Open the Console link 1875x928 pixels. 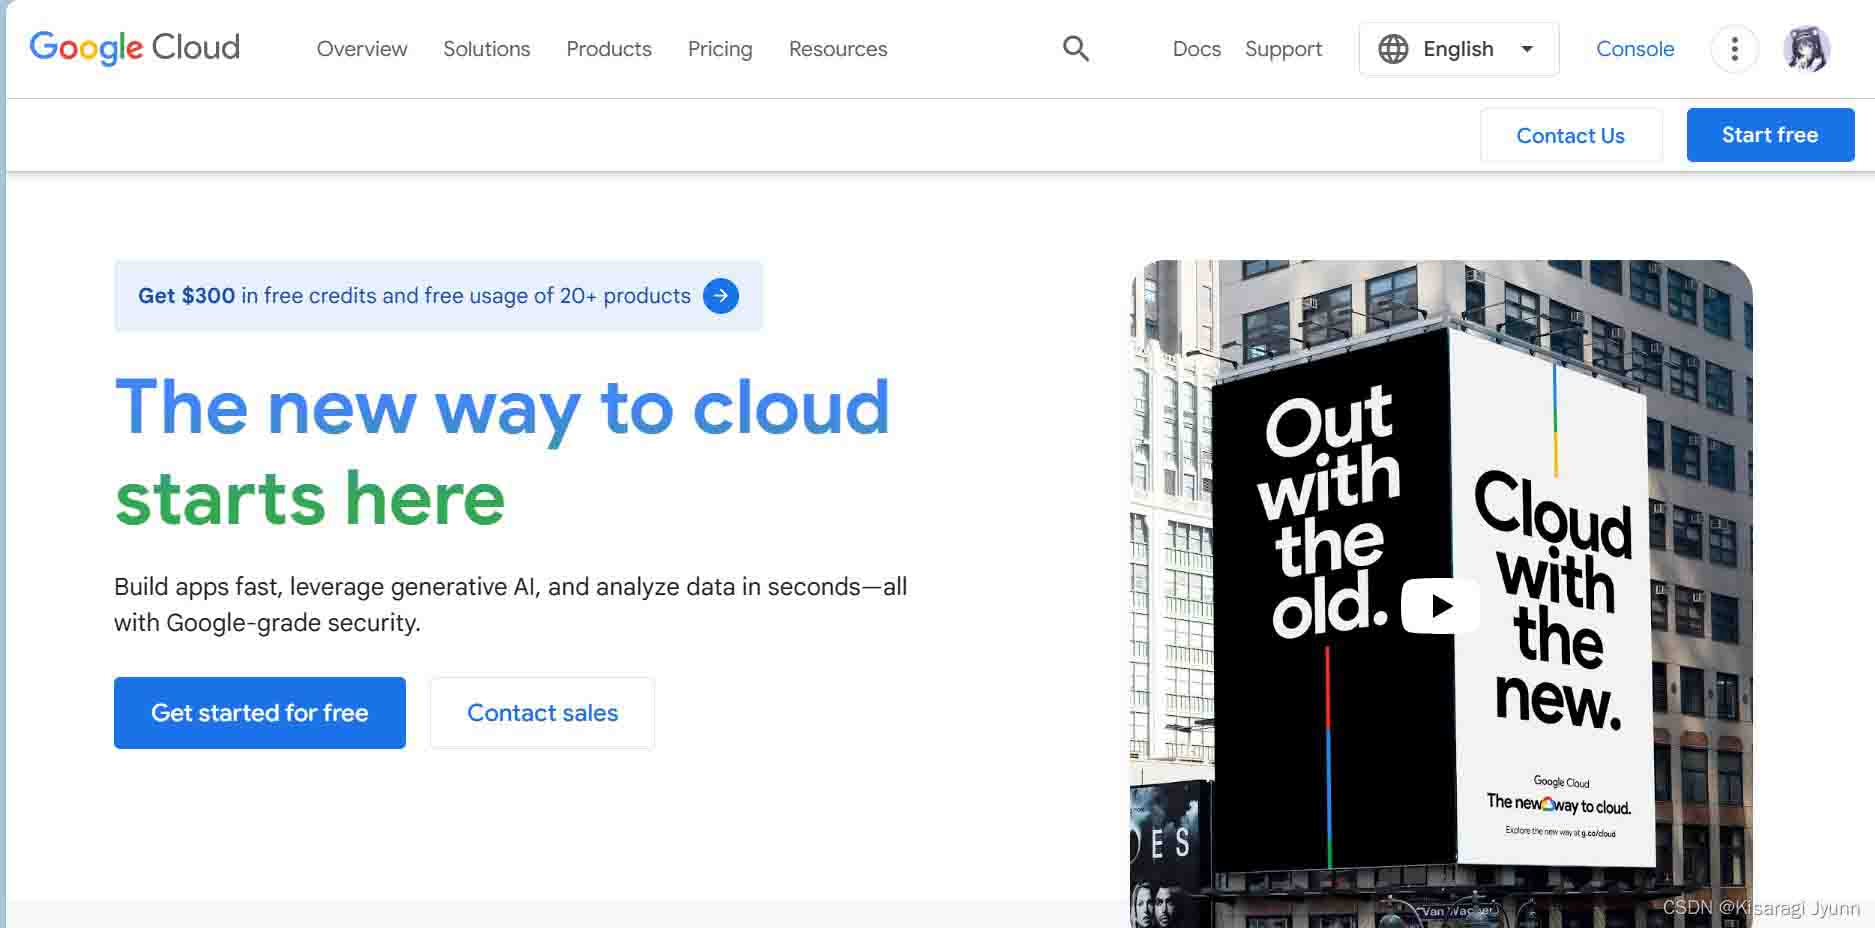click(1635, 49)
